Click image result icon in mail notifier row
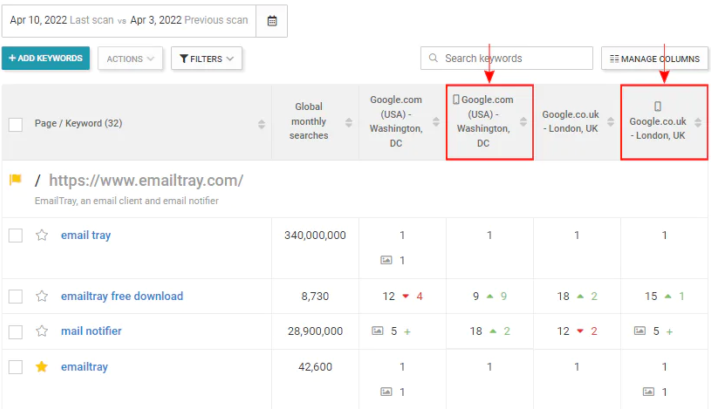The height and width of the screenshot is (409, 711). (x=377, y=331)
